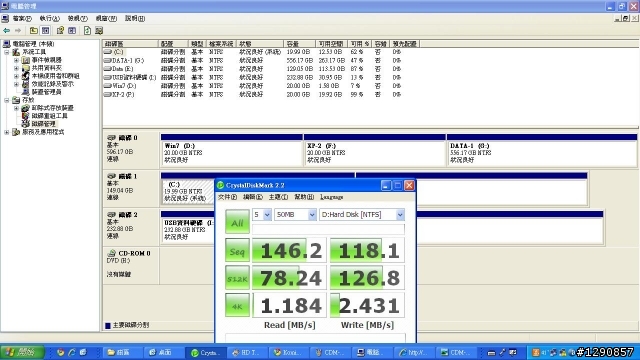
Task: Select the 電腦管理 (本機) root node
Action: coord(33,44)
